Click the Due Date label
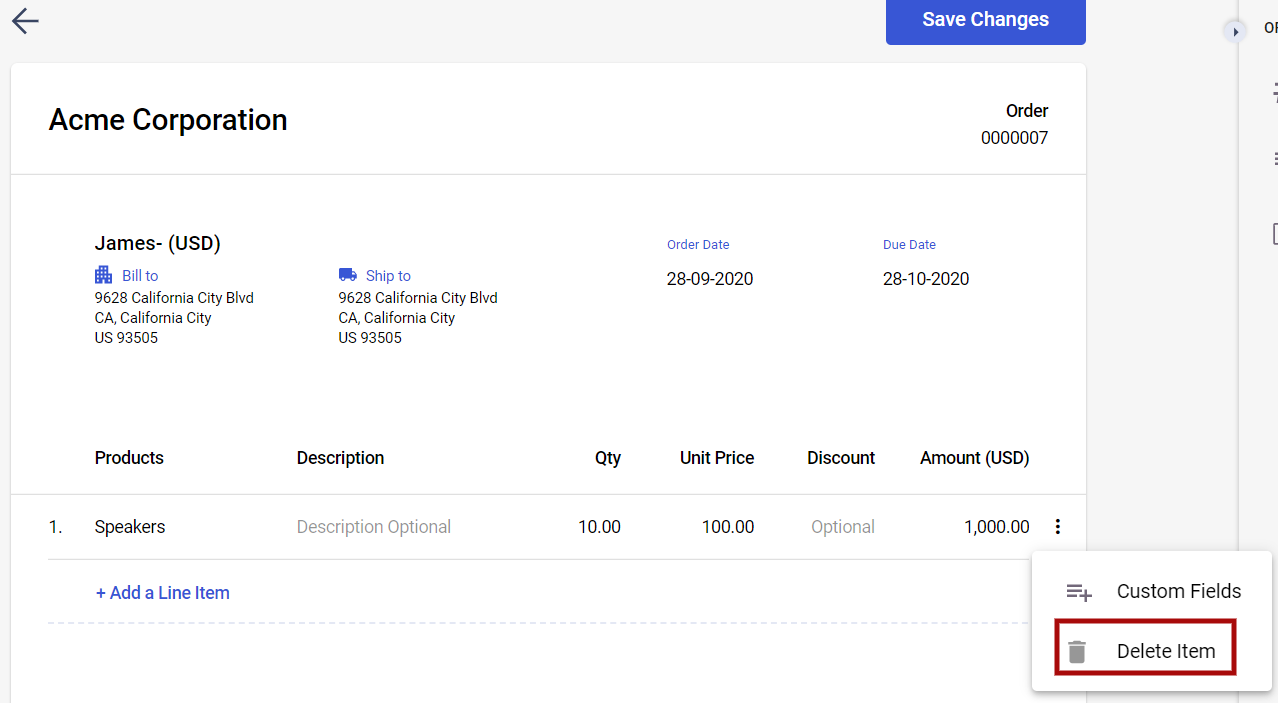 pyautogui.click(x=909, y=244)
